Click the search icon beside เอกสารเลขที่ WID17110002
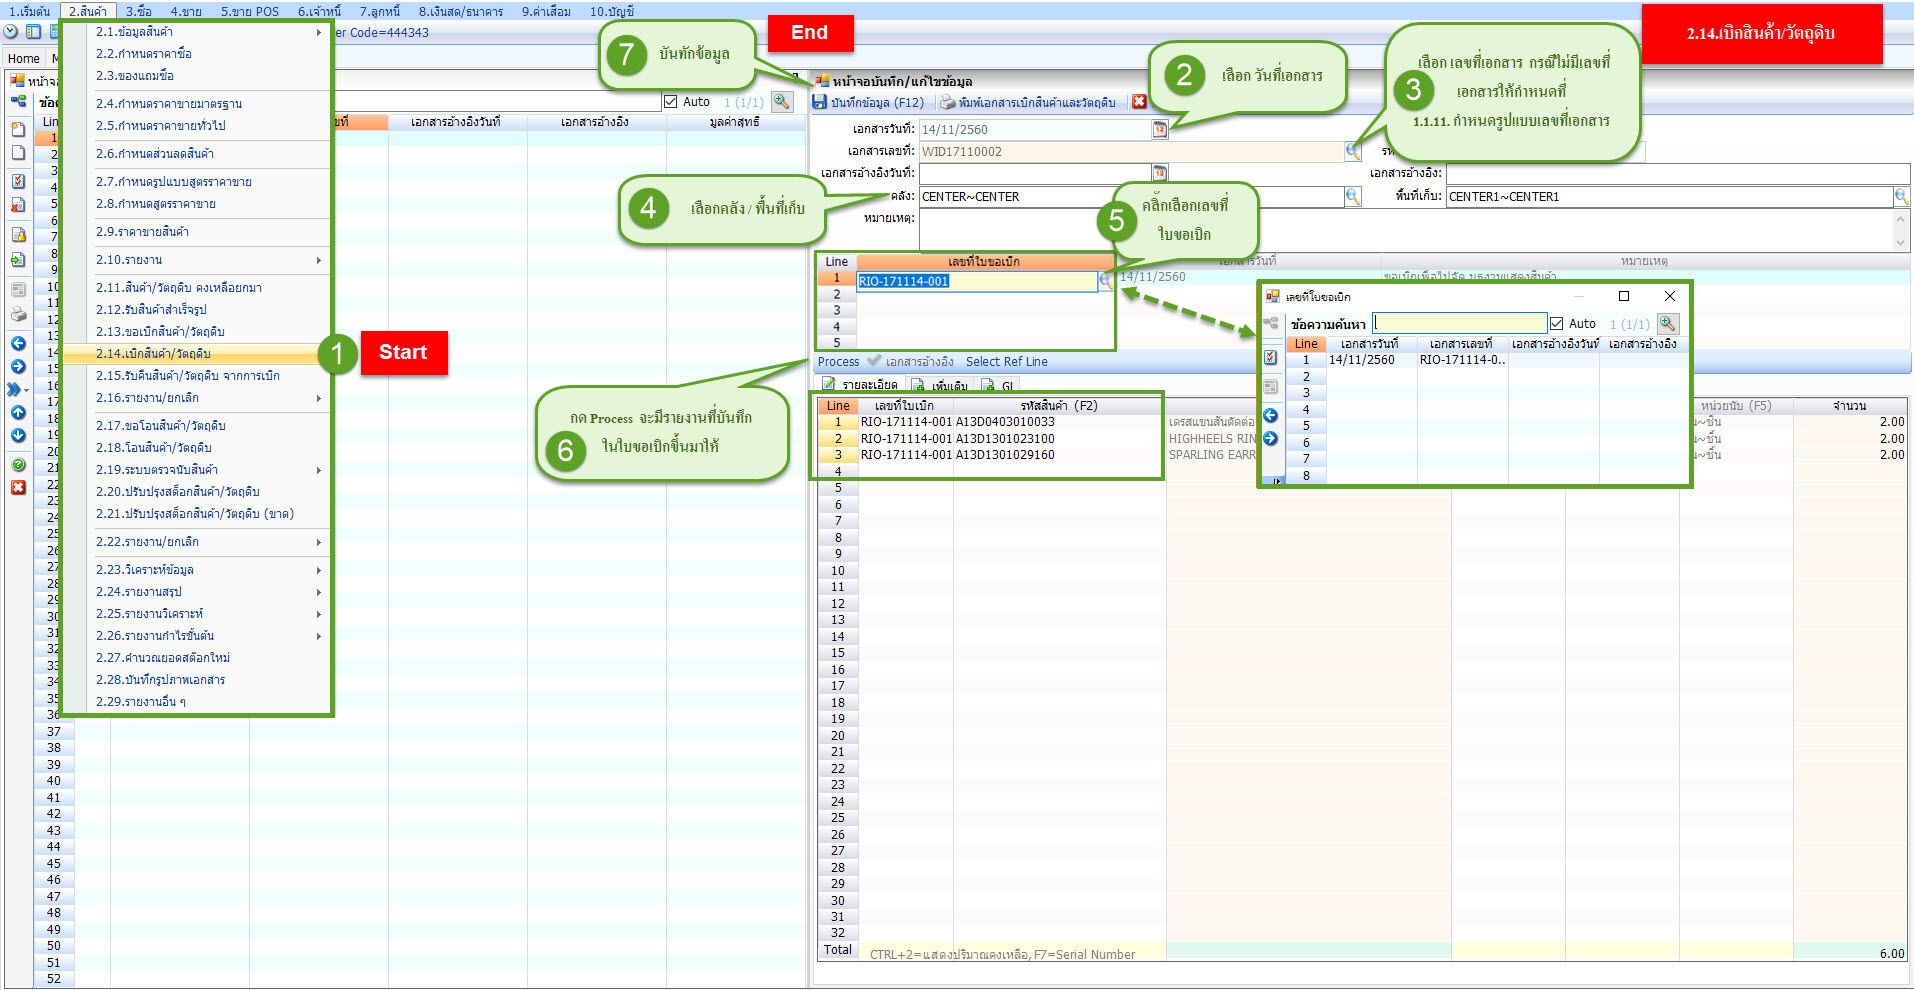1914x990 pixels. pos(1353,151)
